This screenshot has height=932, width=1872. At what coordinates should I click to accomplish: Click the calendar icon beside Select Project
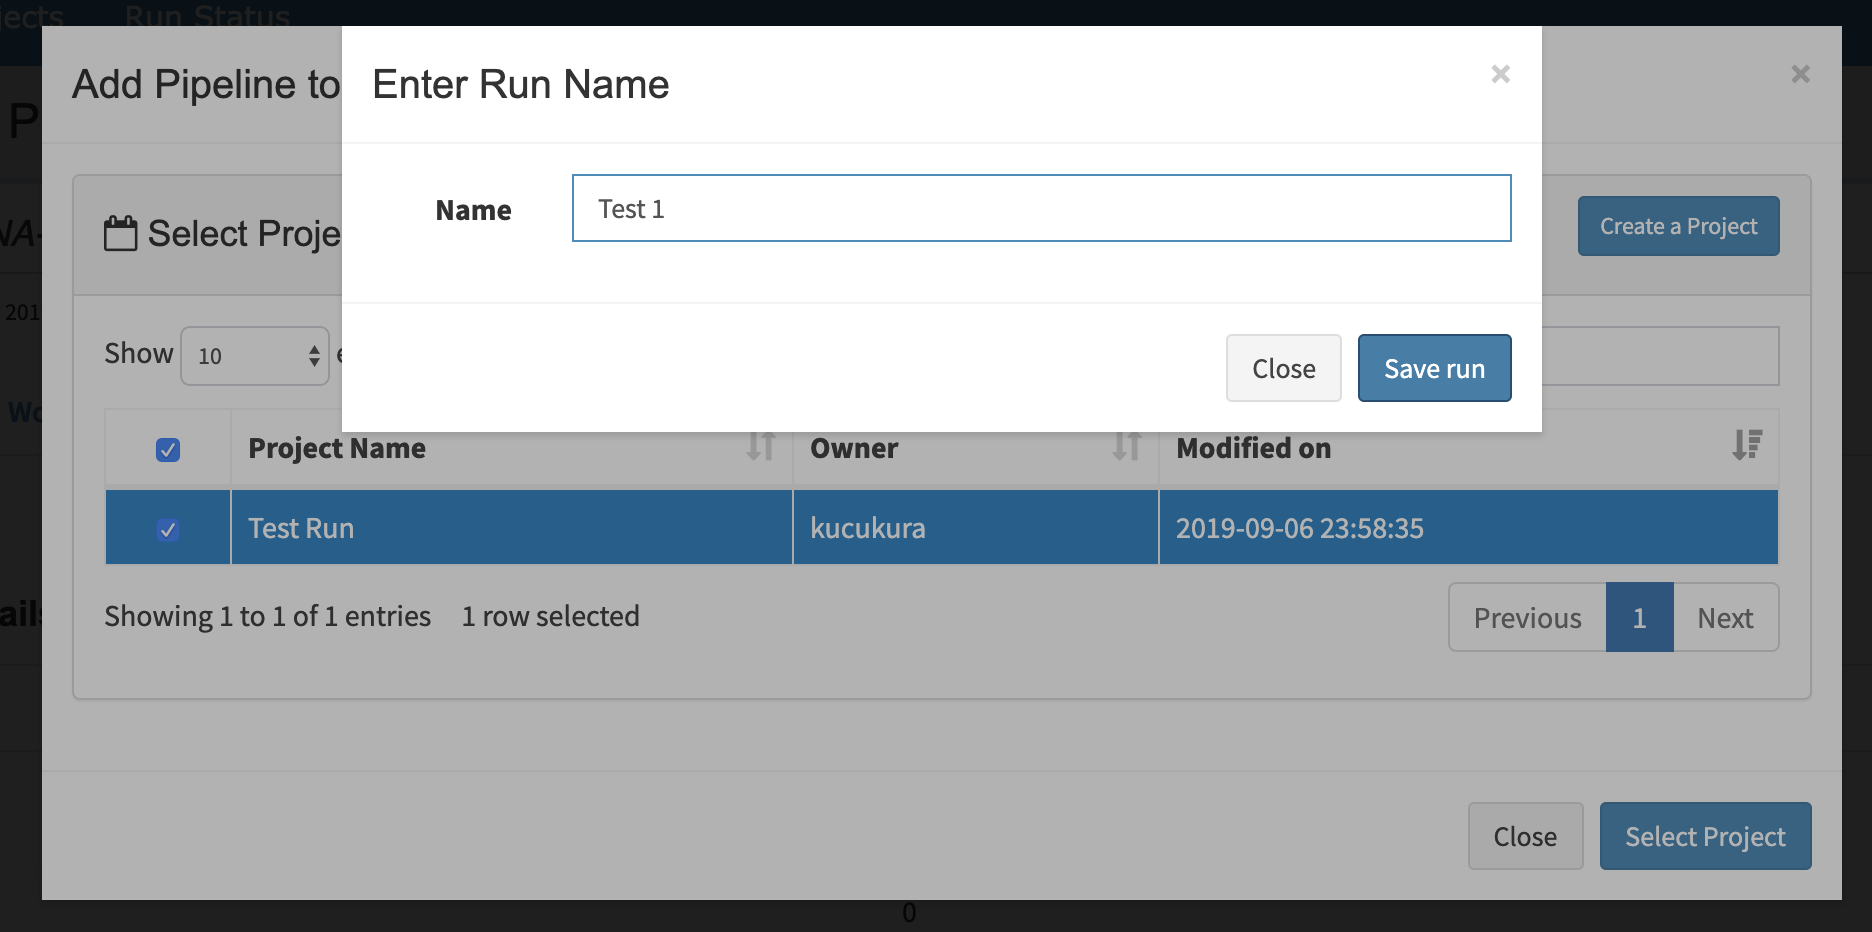(x=121, y=233)
